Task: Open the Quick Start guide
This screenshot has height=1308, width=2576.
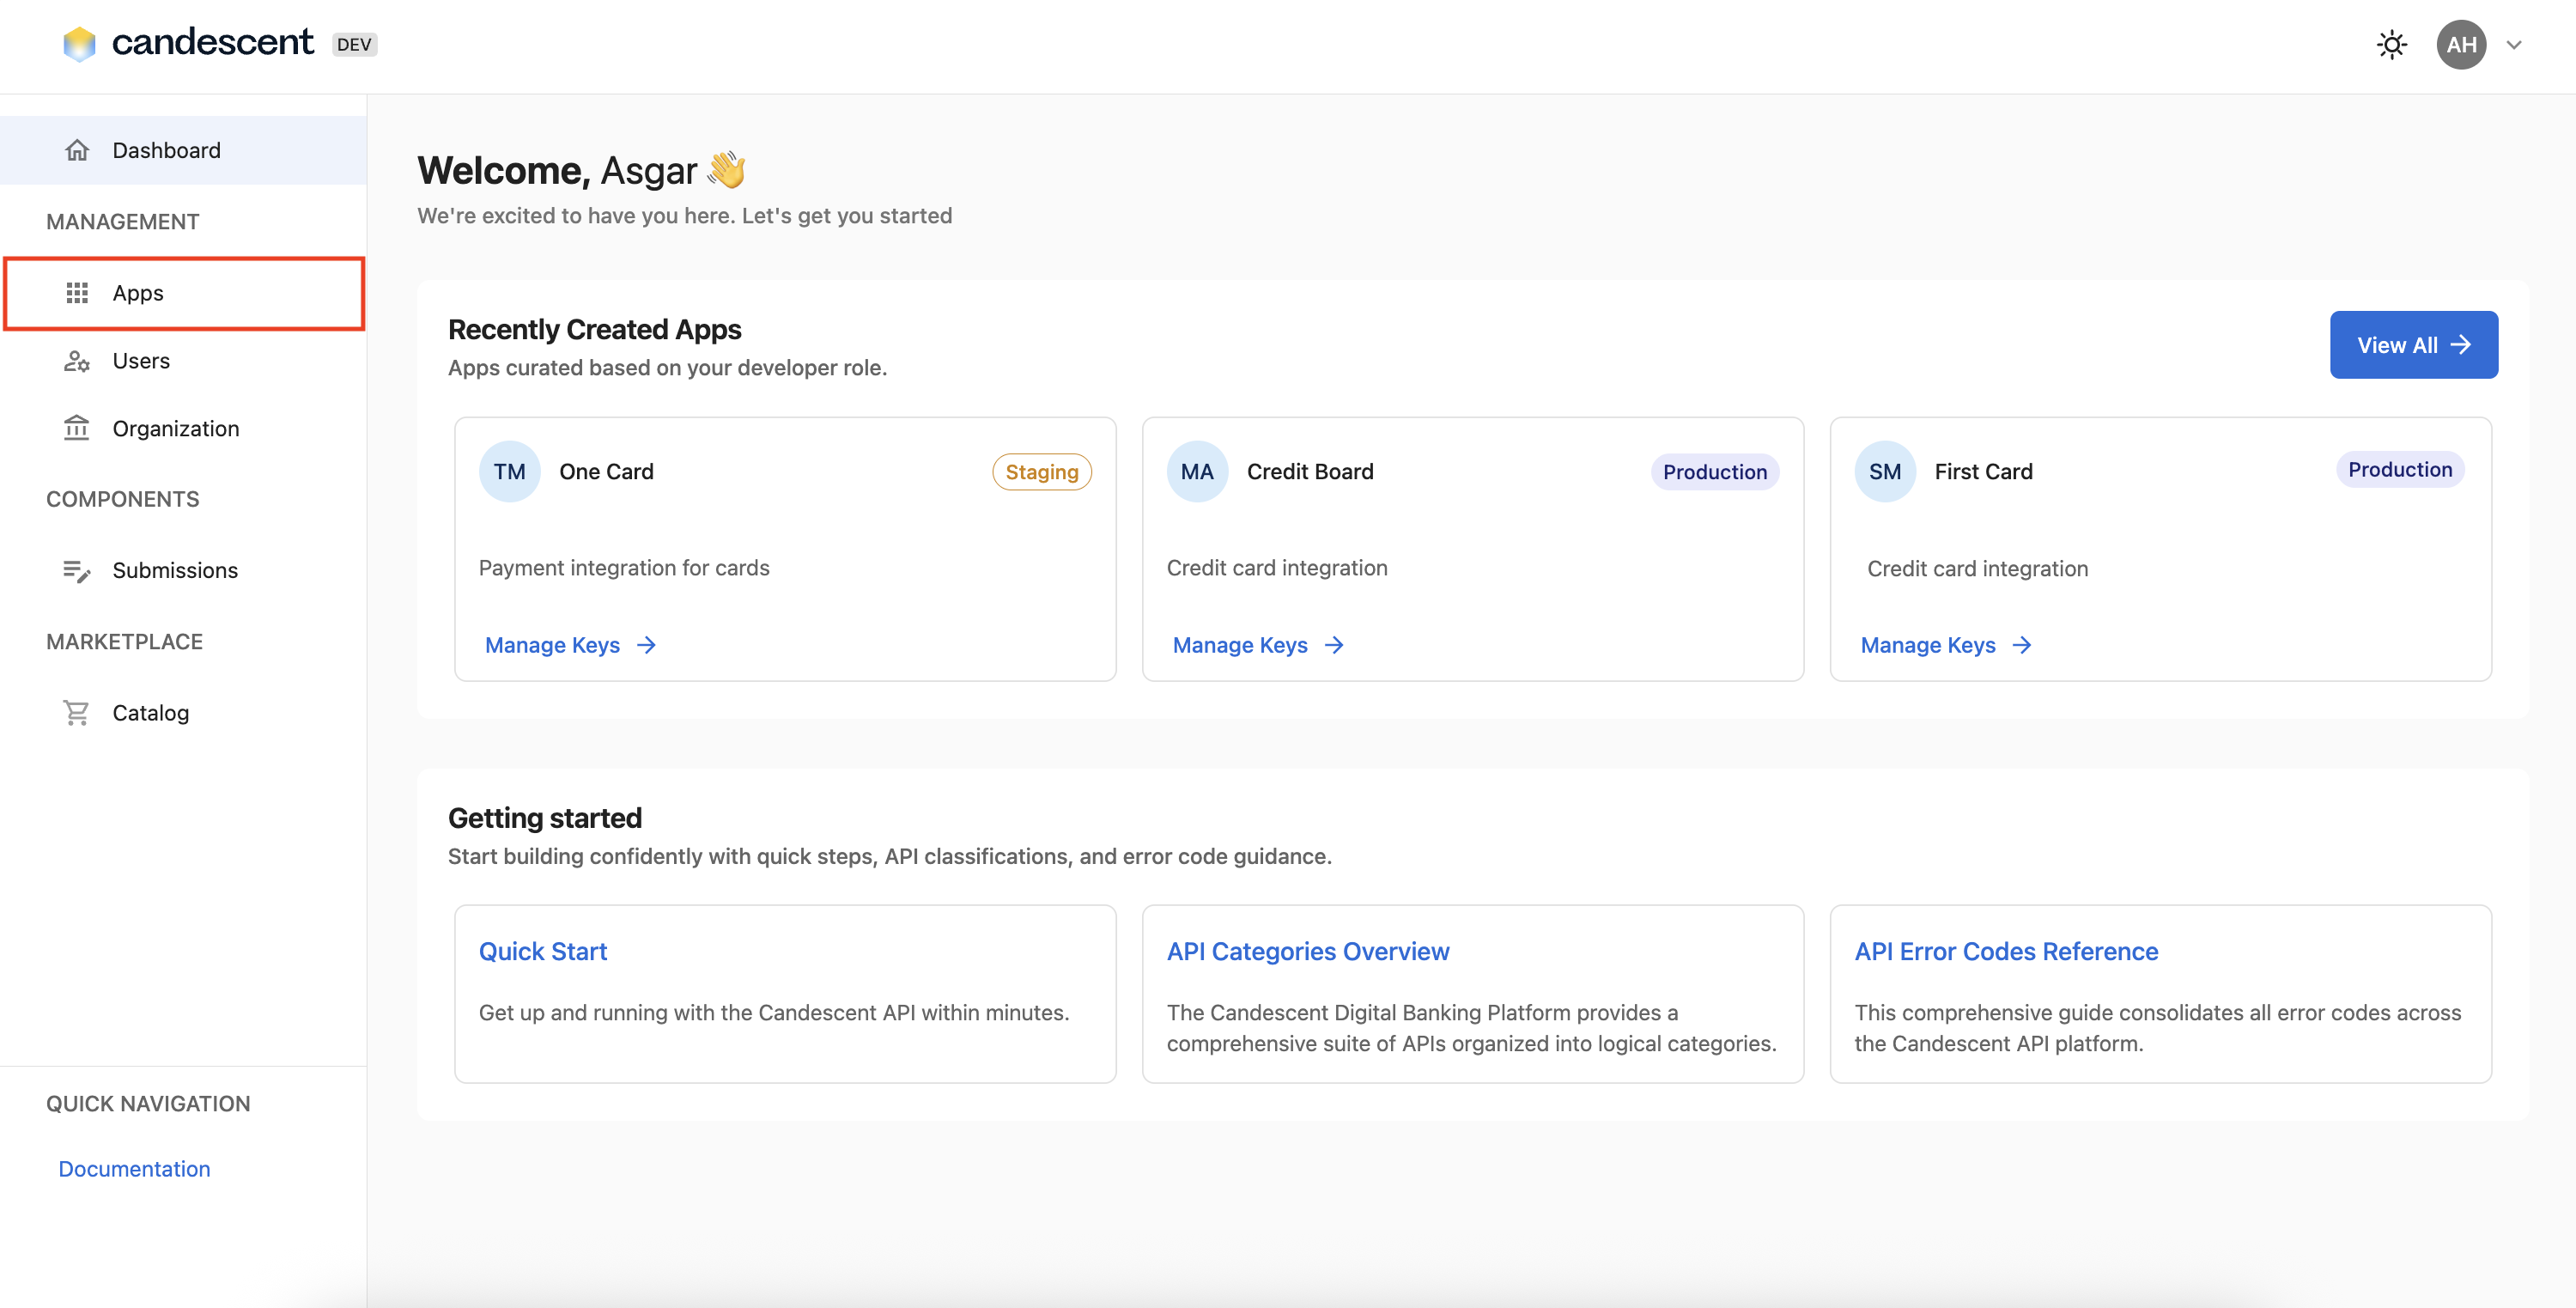Action: [x=543, y=951]
